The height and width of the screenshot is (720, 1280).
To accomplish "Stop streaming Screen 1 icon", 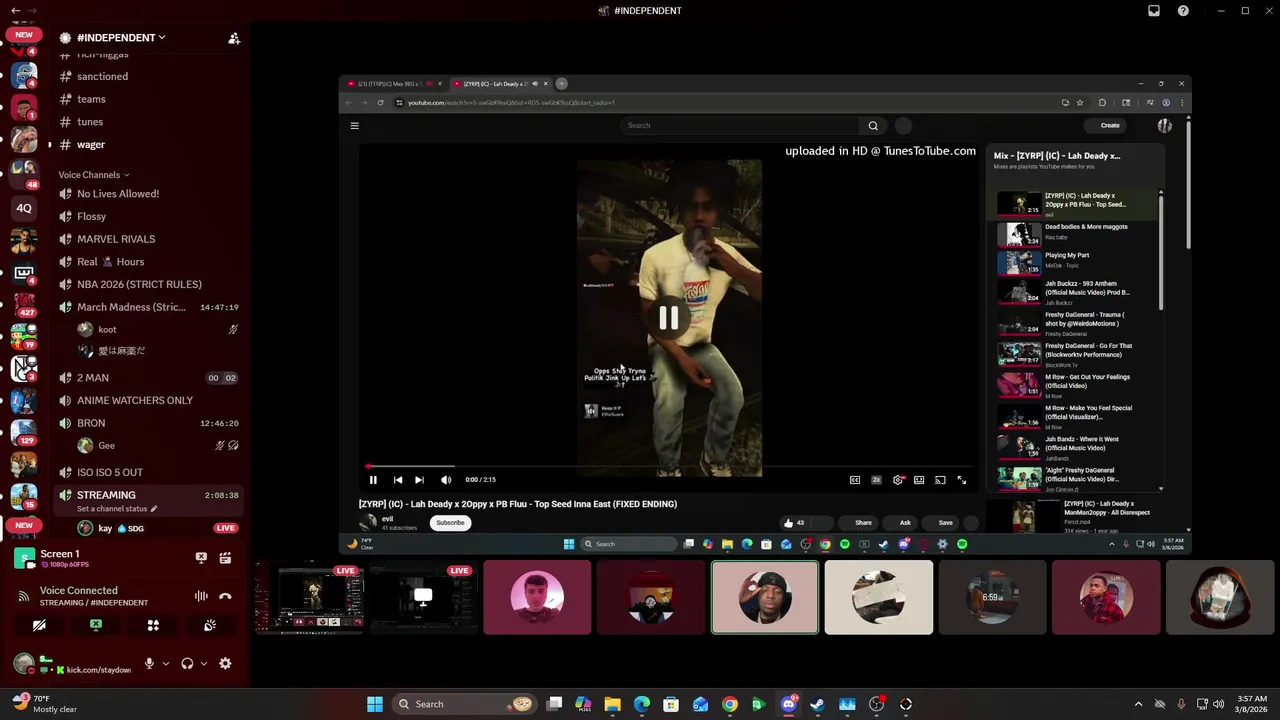I will point(201,558).
